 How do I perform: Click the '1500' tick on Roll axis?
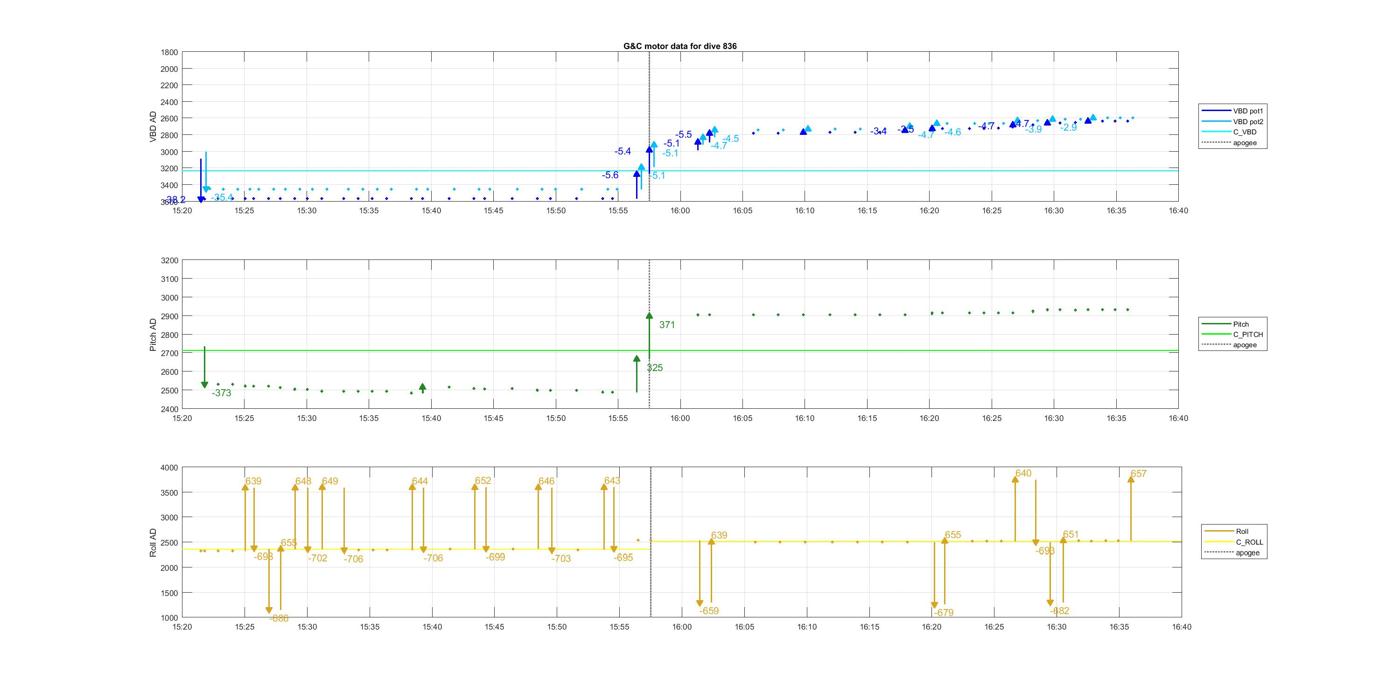pyautogui.click(x=170, y=593)
